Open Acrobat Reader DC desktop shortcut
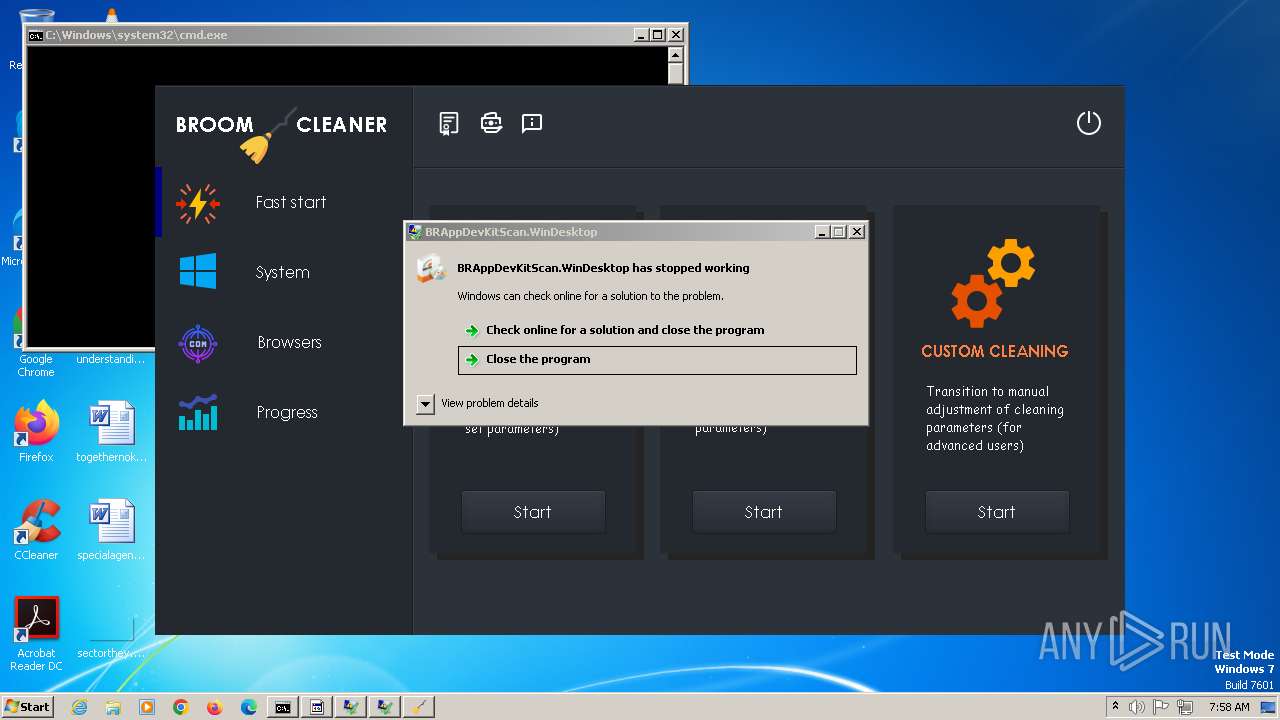Image resolution: width=1280 pixels, height=720 pixels. (36, 635)
